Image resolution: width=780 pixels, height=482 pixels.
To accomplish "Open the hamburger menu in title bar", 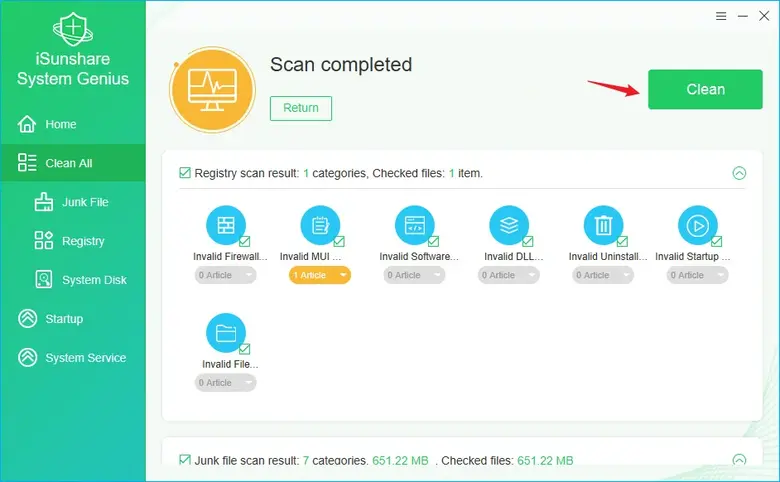I will point(721,16).
